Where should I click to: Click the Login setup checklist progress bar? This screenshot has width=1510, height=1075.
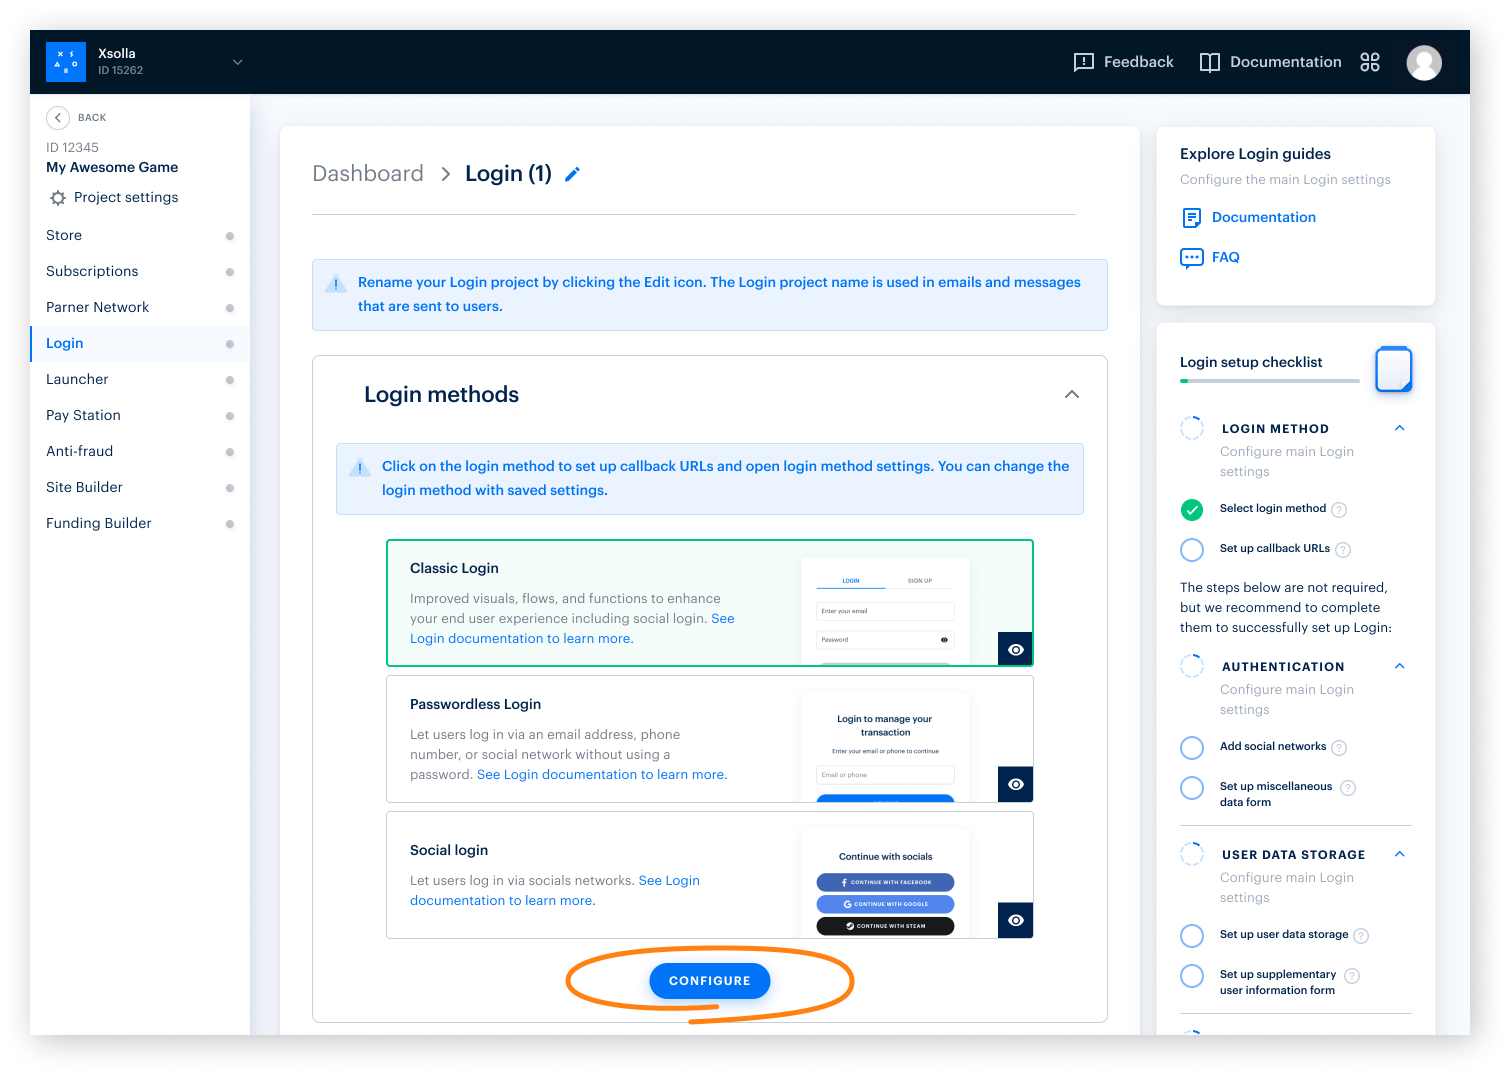[1269, 381]
